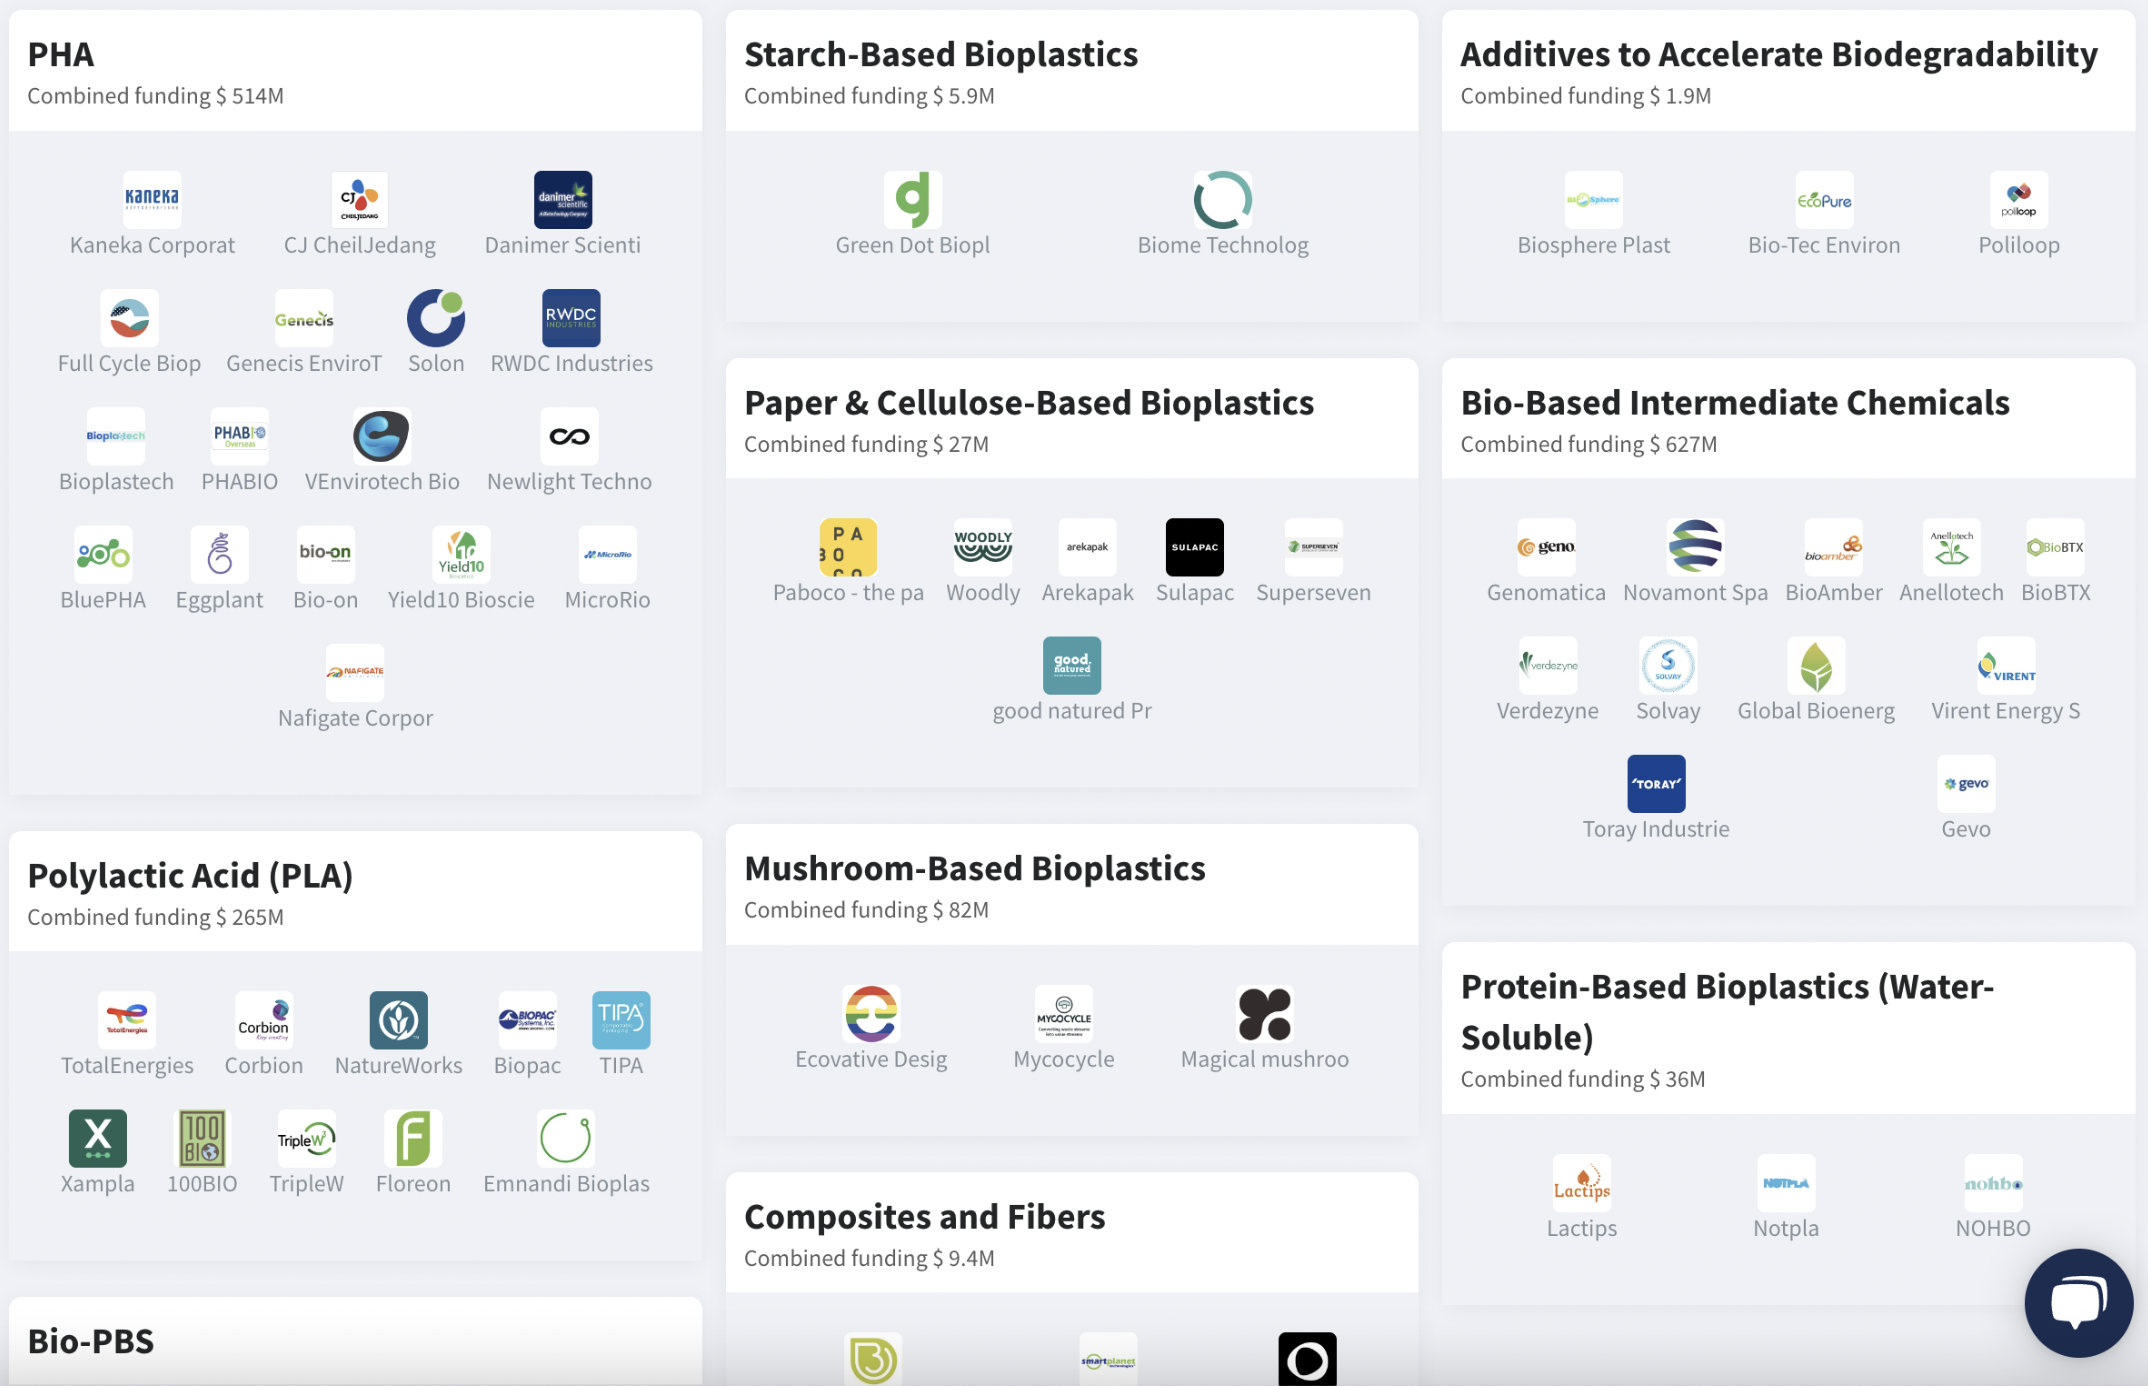Open the Biome Technologies circular logo
The image size is (2148, 1386).
[1222, 199]
